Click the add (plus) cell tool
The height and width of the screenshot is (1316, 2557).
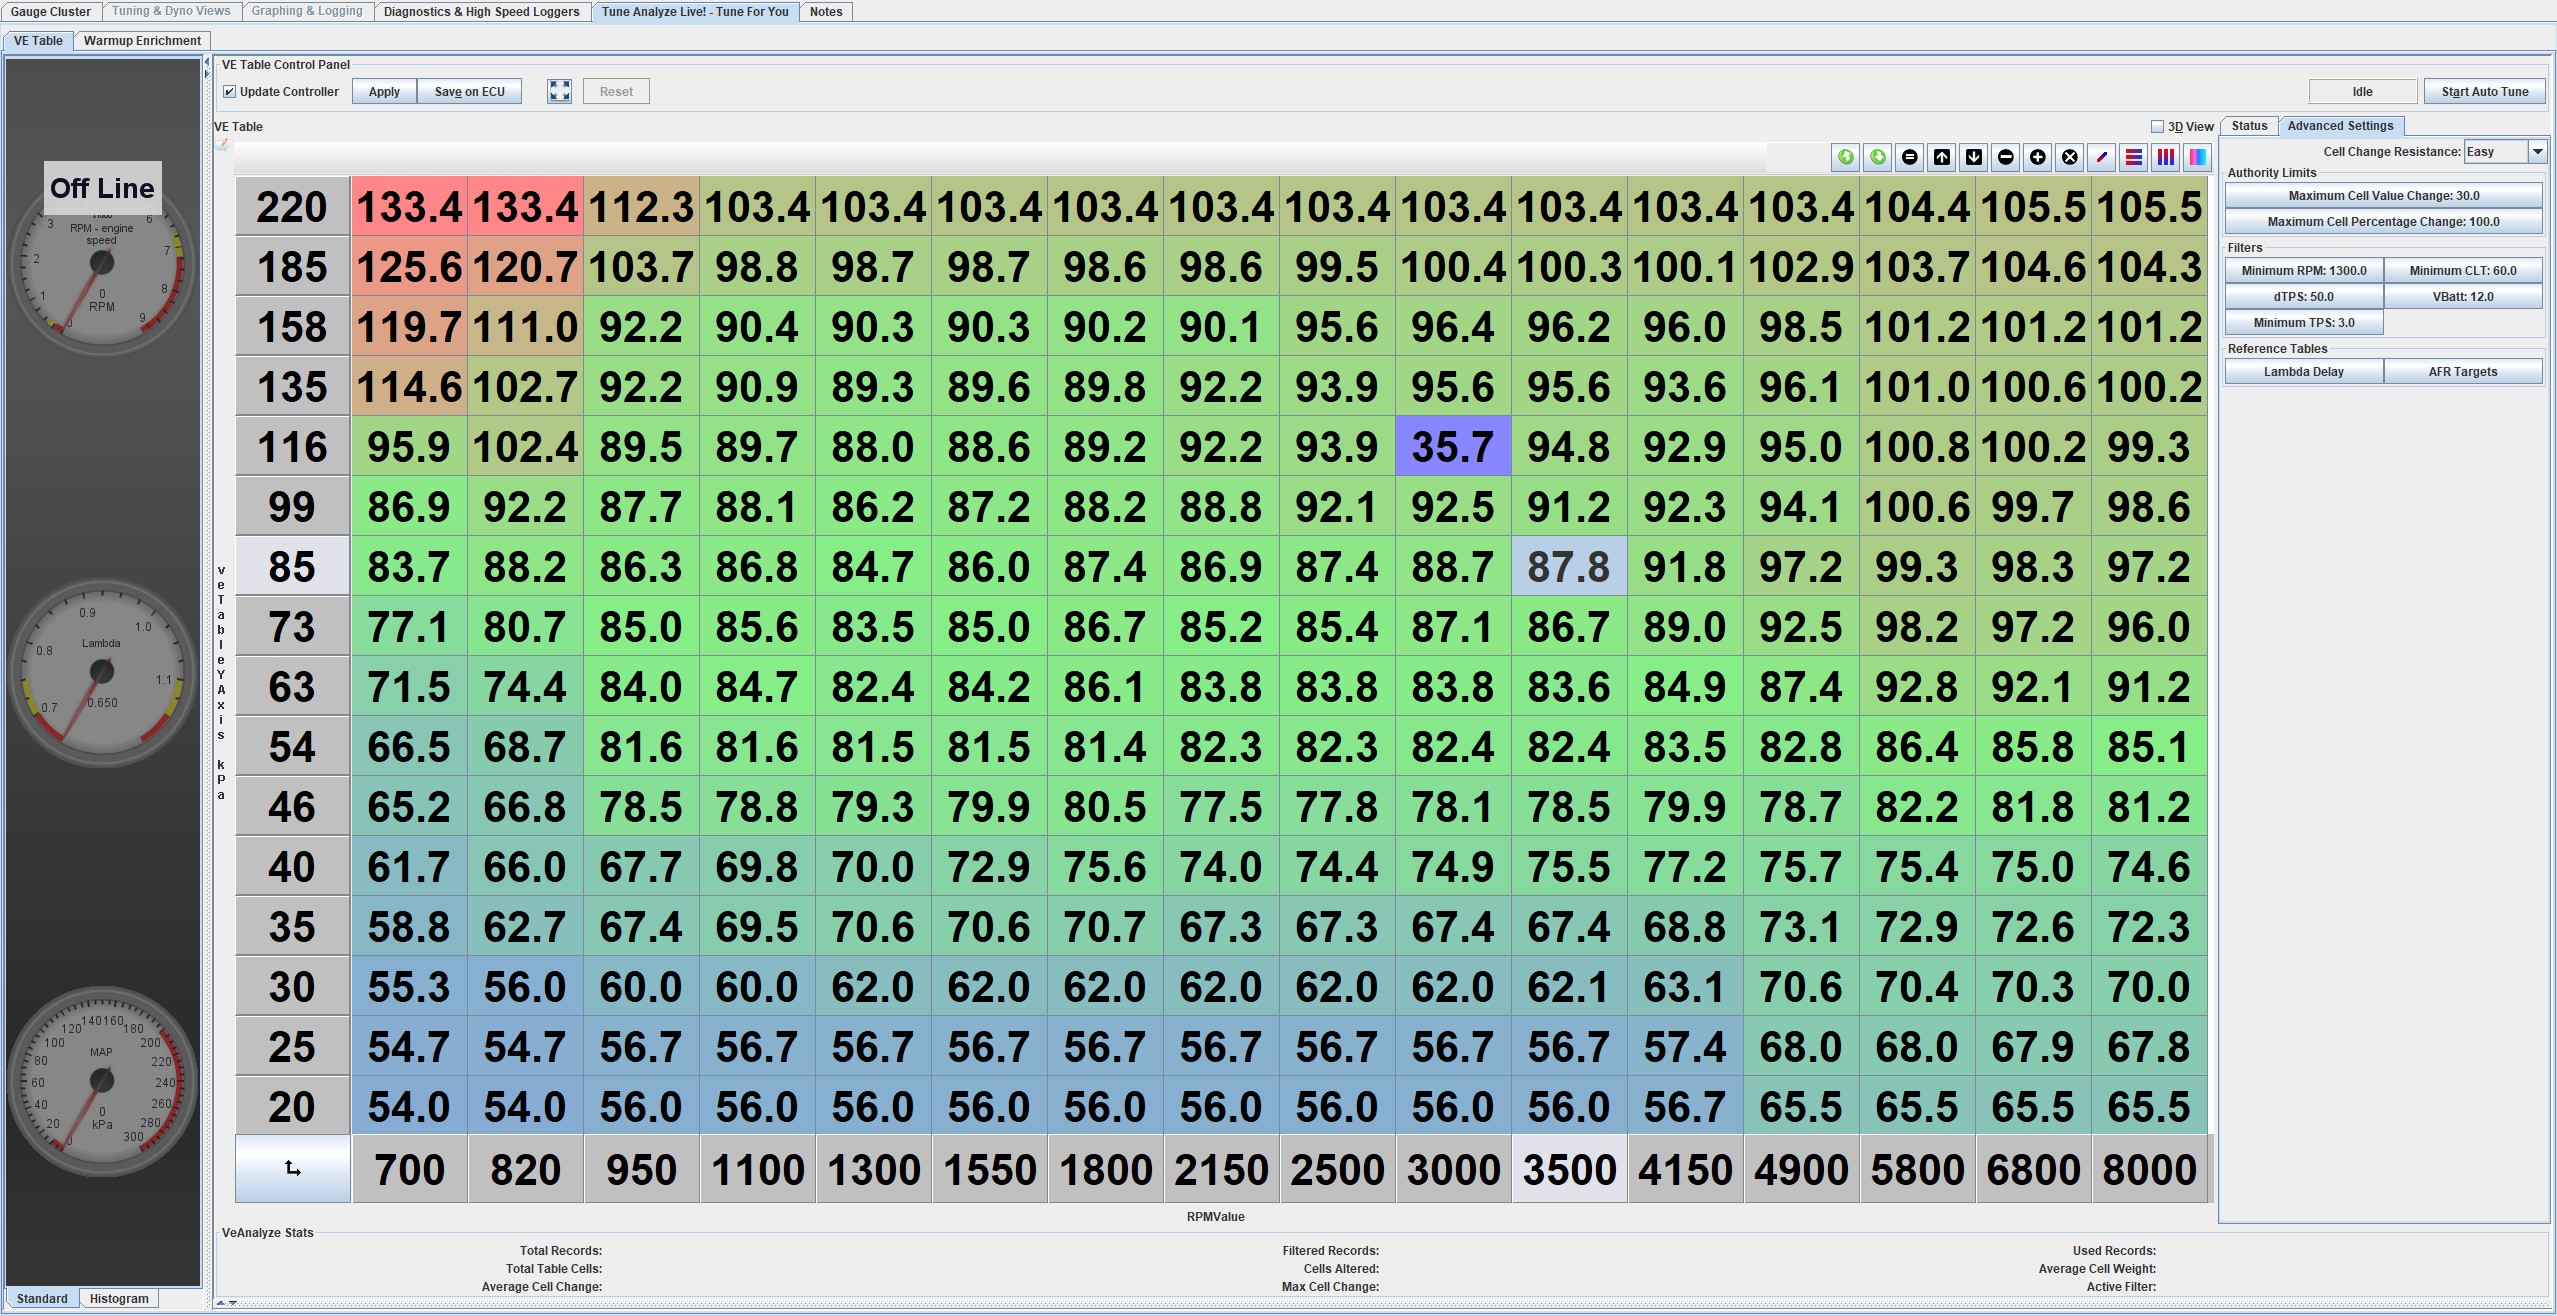coord(2037,157)
